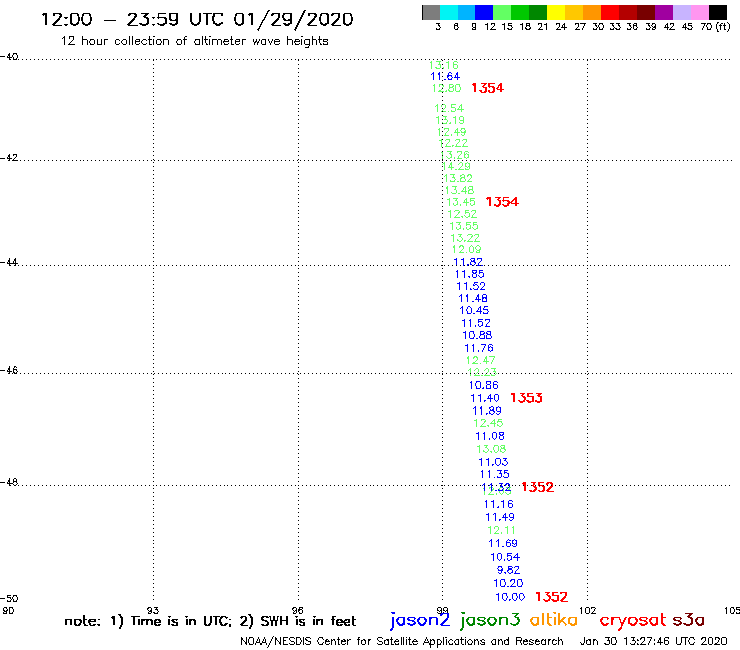This screenshot has width=740, height=650.
Task: Click the 10.00 reading at the track's bottom
Action: [x=510, y=597]
